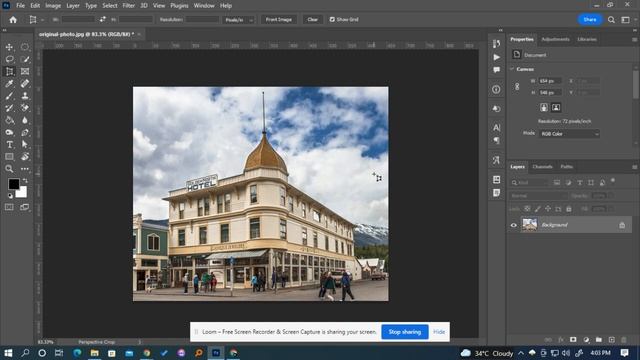Select the Clone Stamp tool

click(x=25, y=96)
